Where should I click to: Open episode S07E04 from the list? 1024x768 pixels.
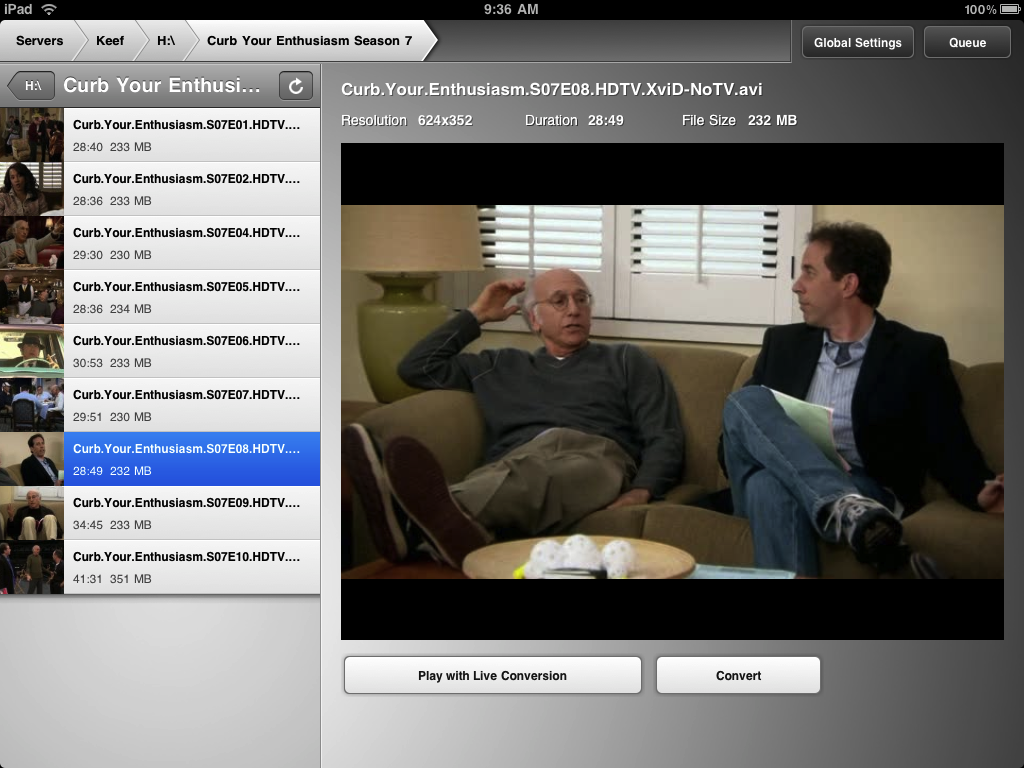point(190,243)
